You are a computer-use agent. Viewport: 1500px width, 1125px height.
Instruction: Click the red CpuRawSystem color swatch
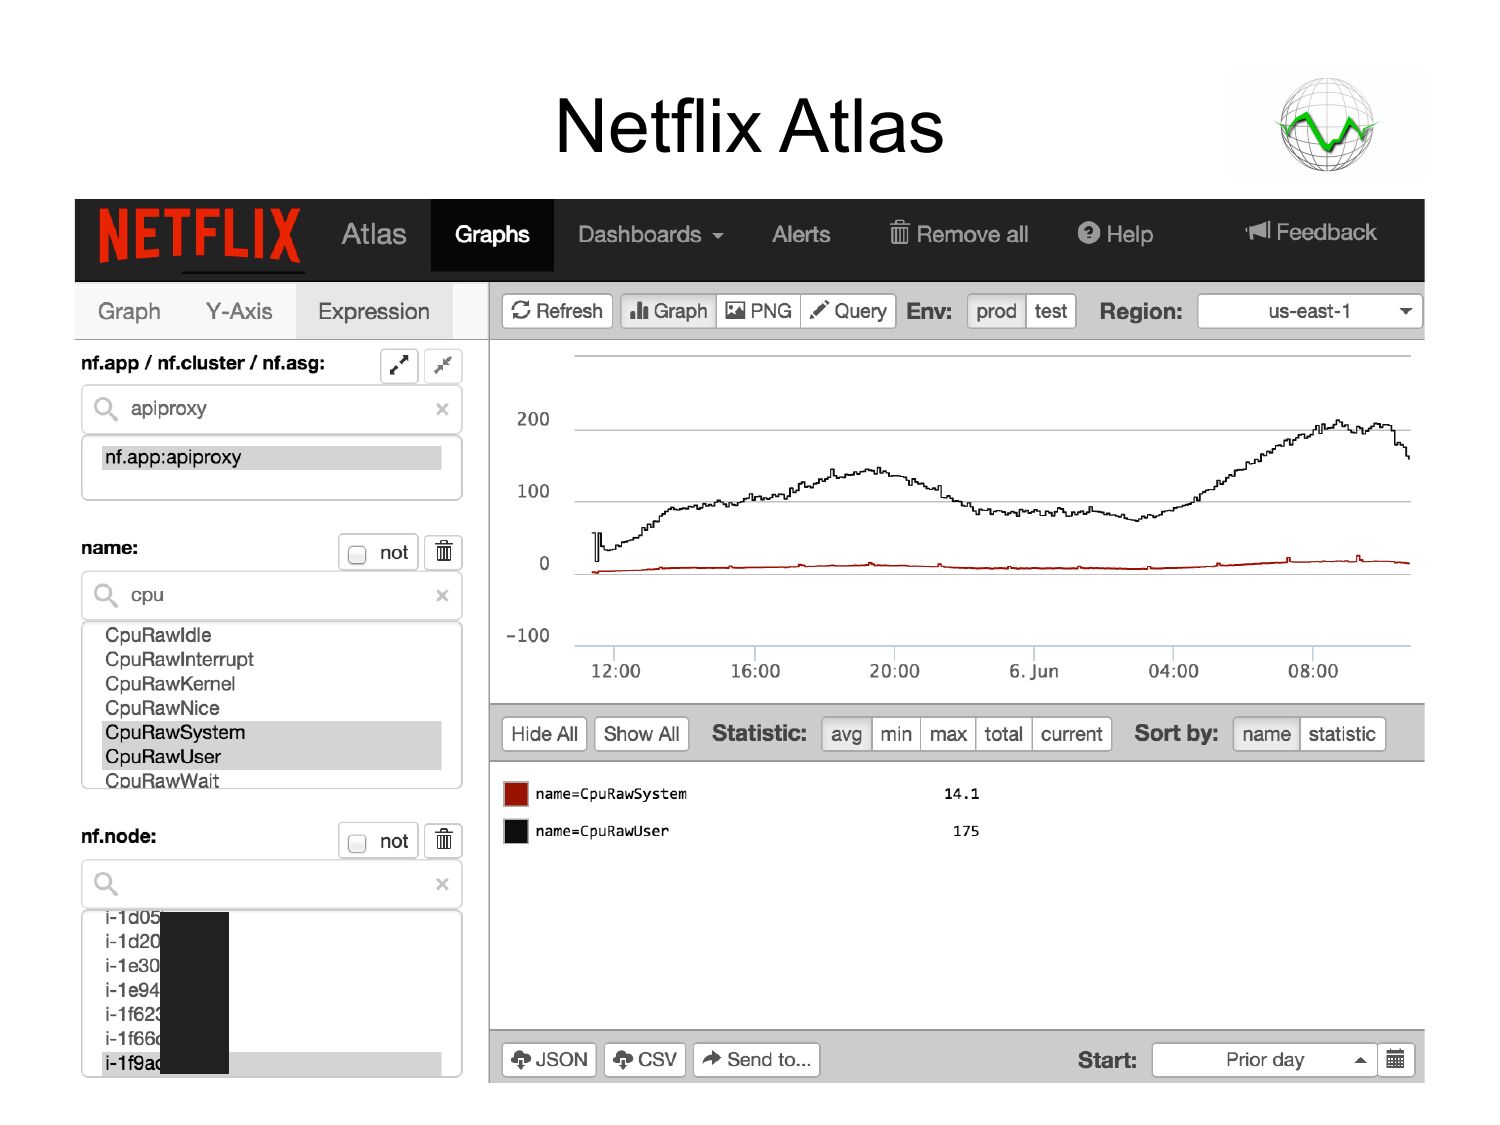516,794
